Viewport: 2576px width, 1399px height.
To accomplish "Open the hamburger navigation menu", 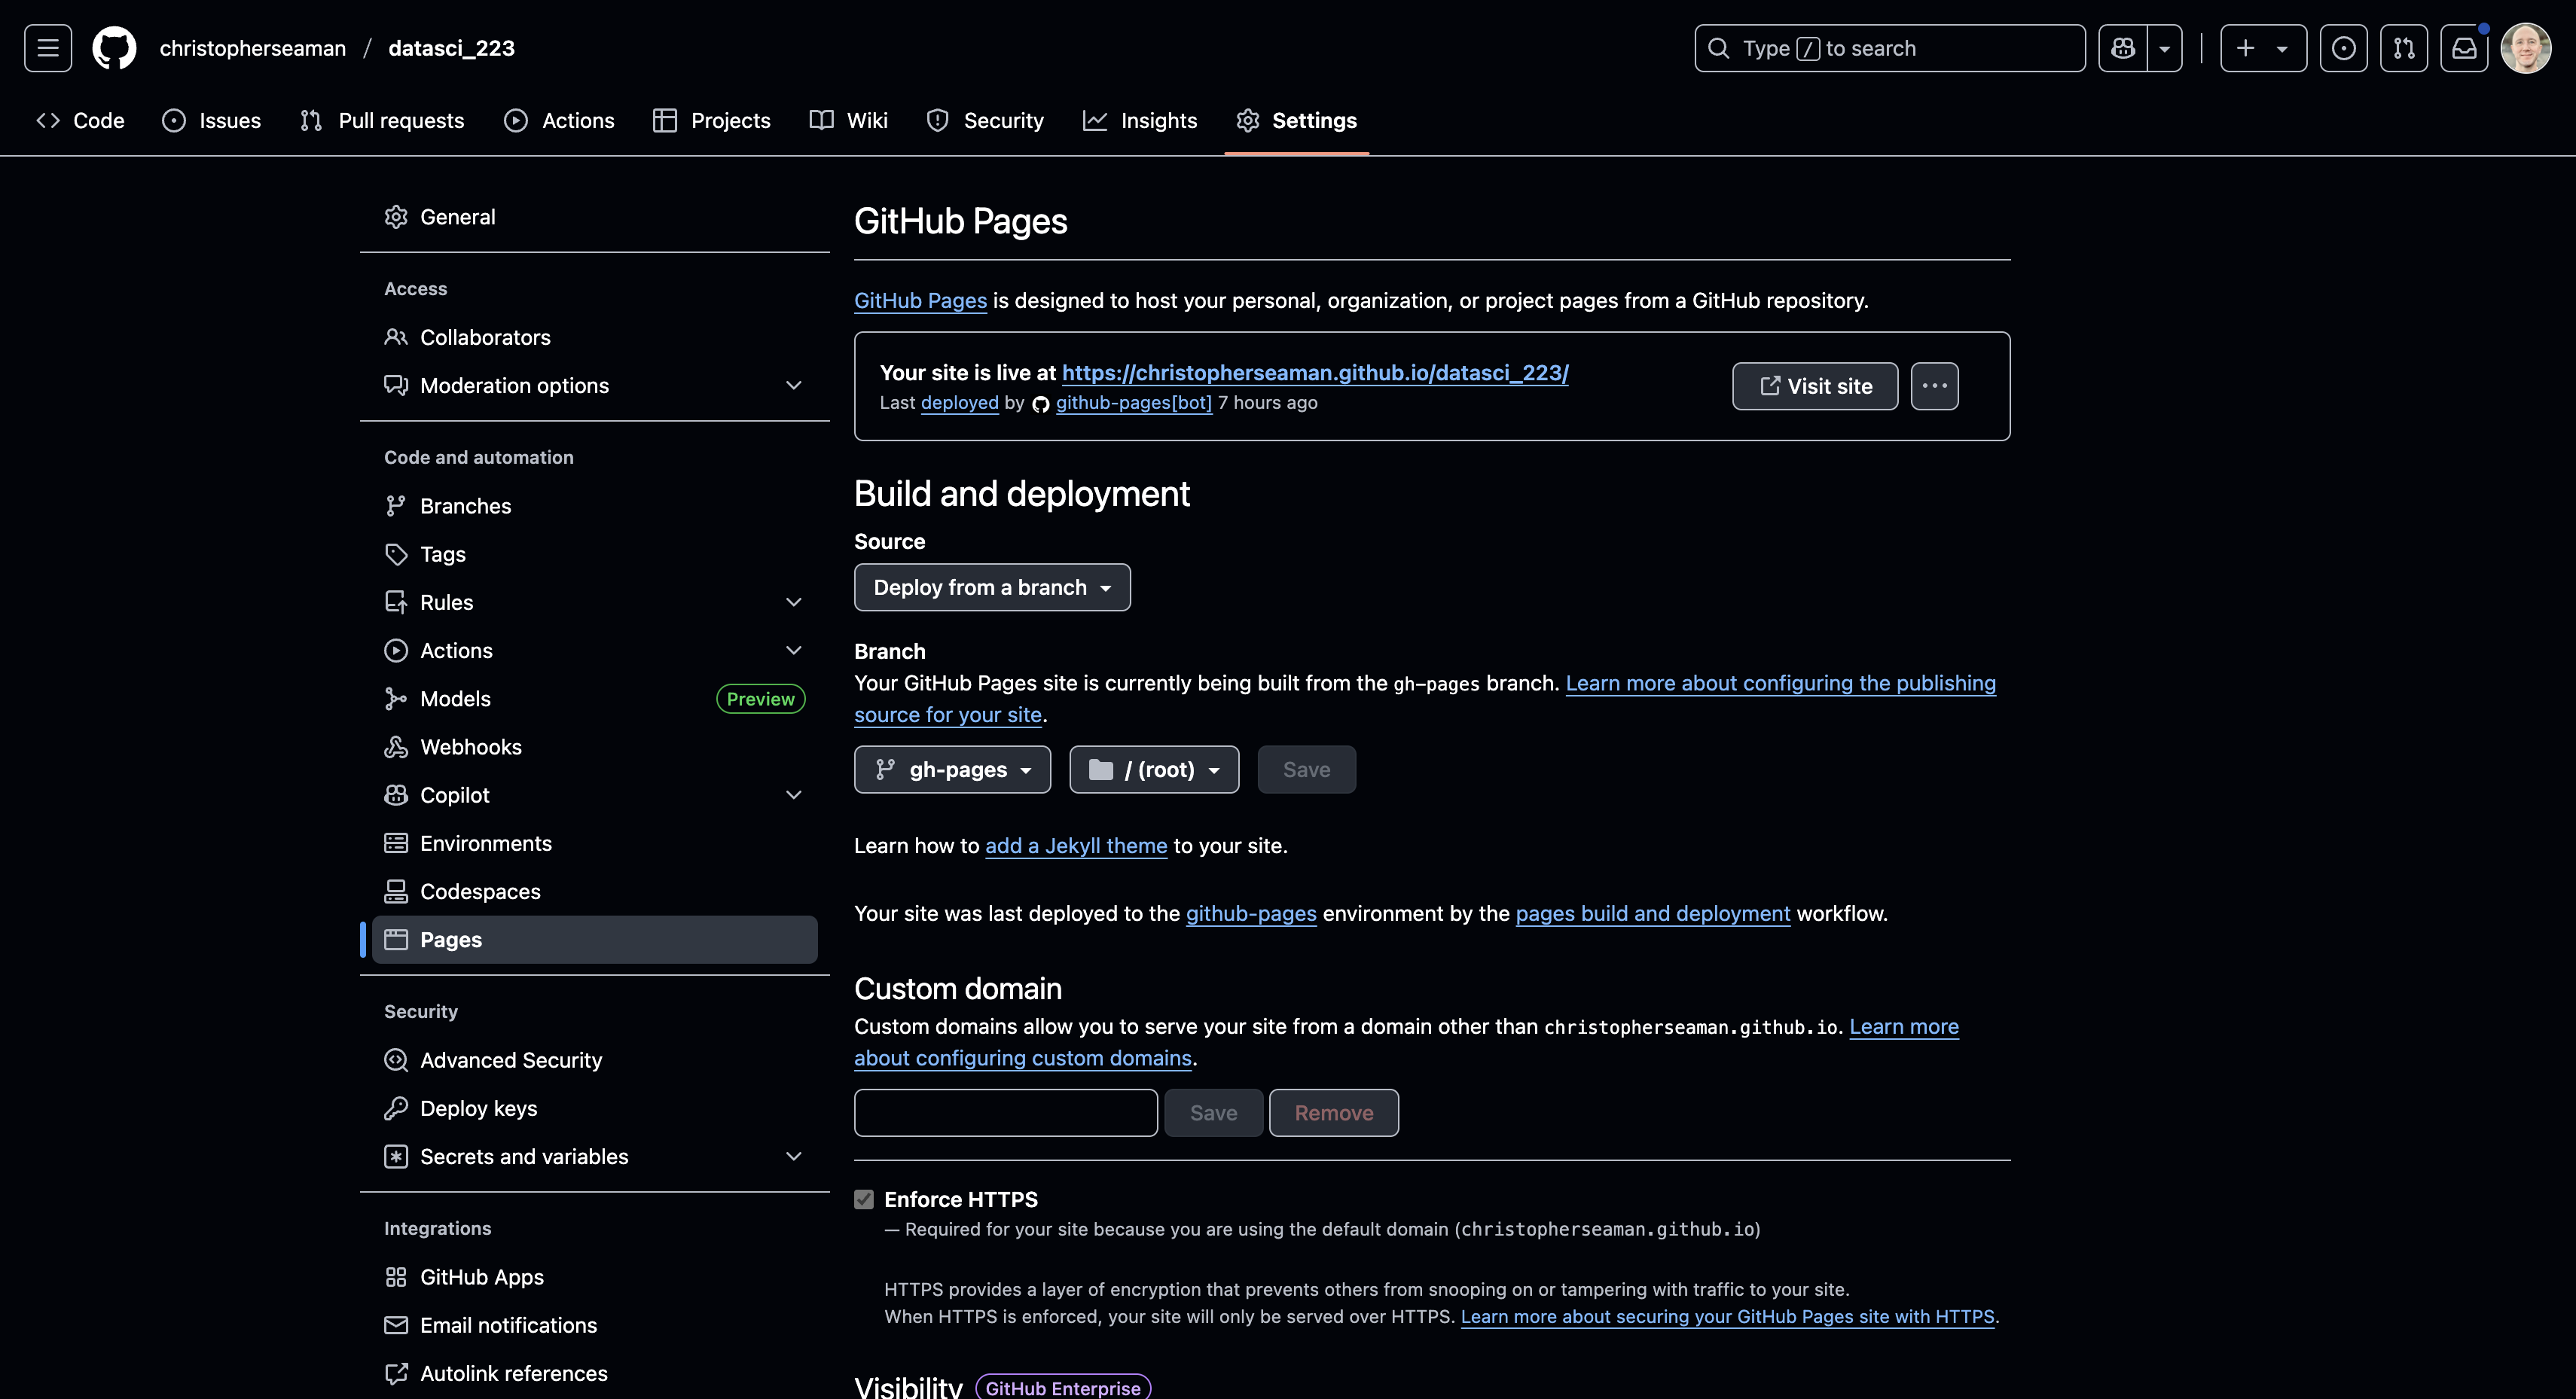I will point(47,47).
